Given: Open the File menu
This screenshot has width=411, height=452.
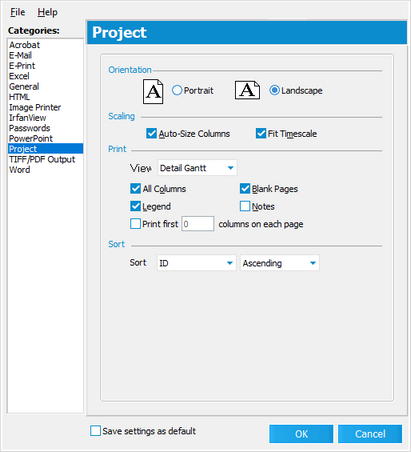Looking at the screenshot, I should tap(17, 12).
